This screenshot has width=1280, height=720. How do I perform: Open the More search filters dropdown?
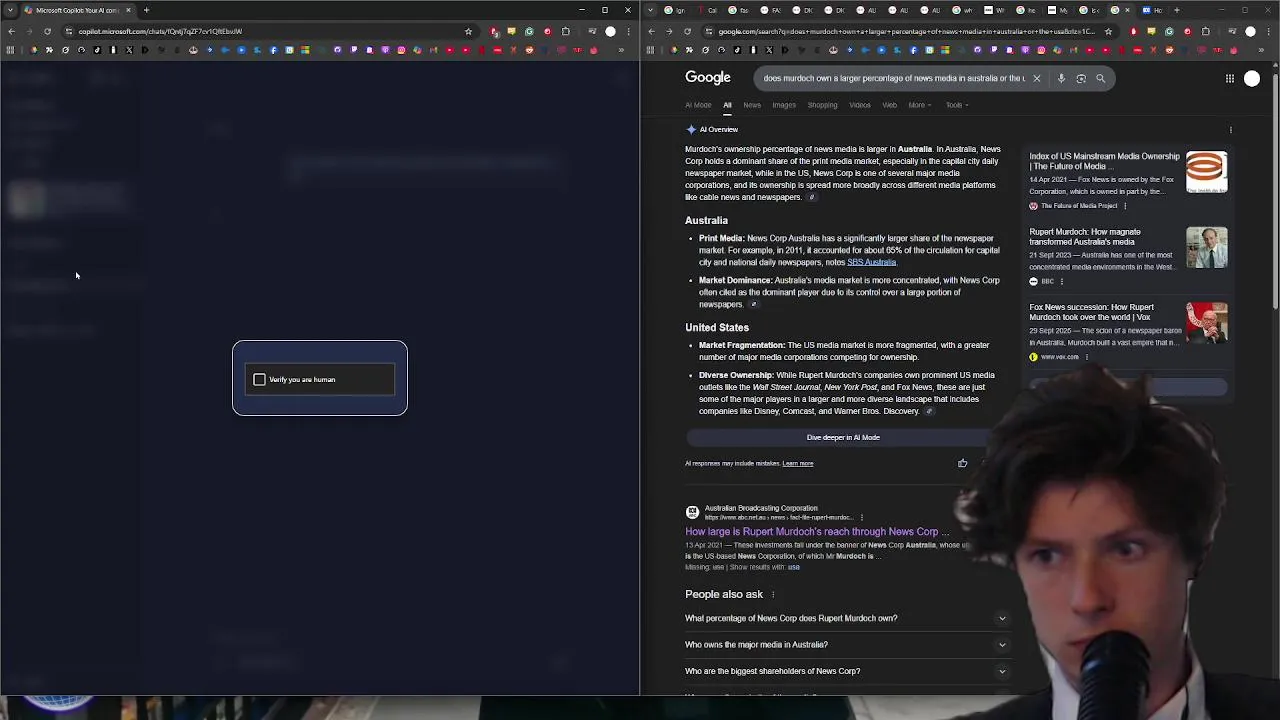919,105
